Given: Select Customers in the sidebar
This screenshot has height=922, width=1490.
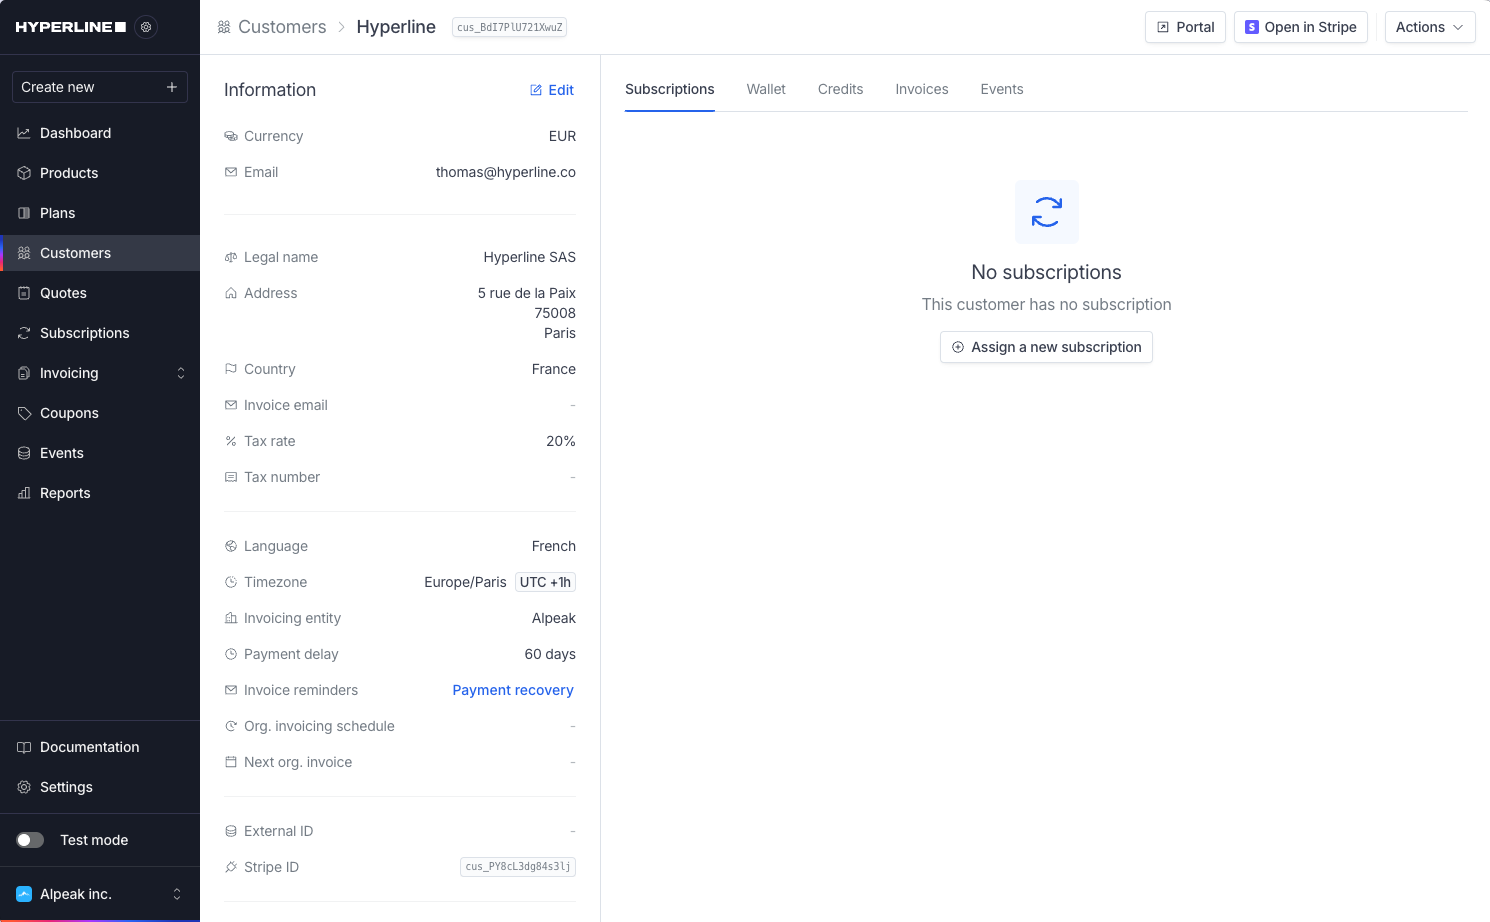Looking at the screenshot, I should [x=100, y=253].
